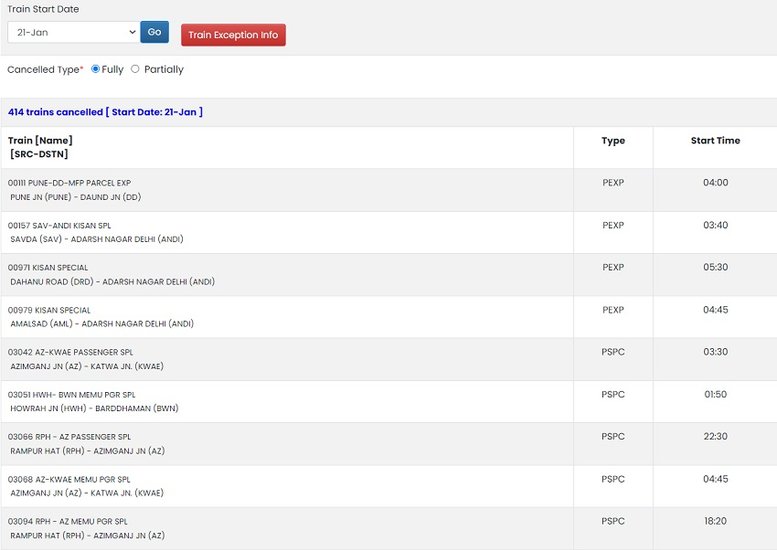Select train 03068 AZ-KWAE MEMU PGR SPL
Viewport: 777px width, 550px height.
tap(69, 480)
